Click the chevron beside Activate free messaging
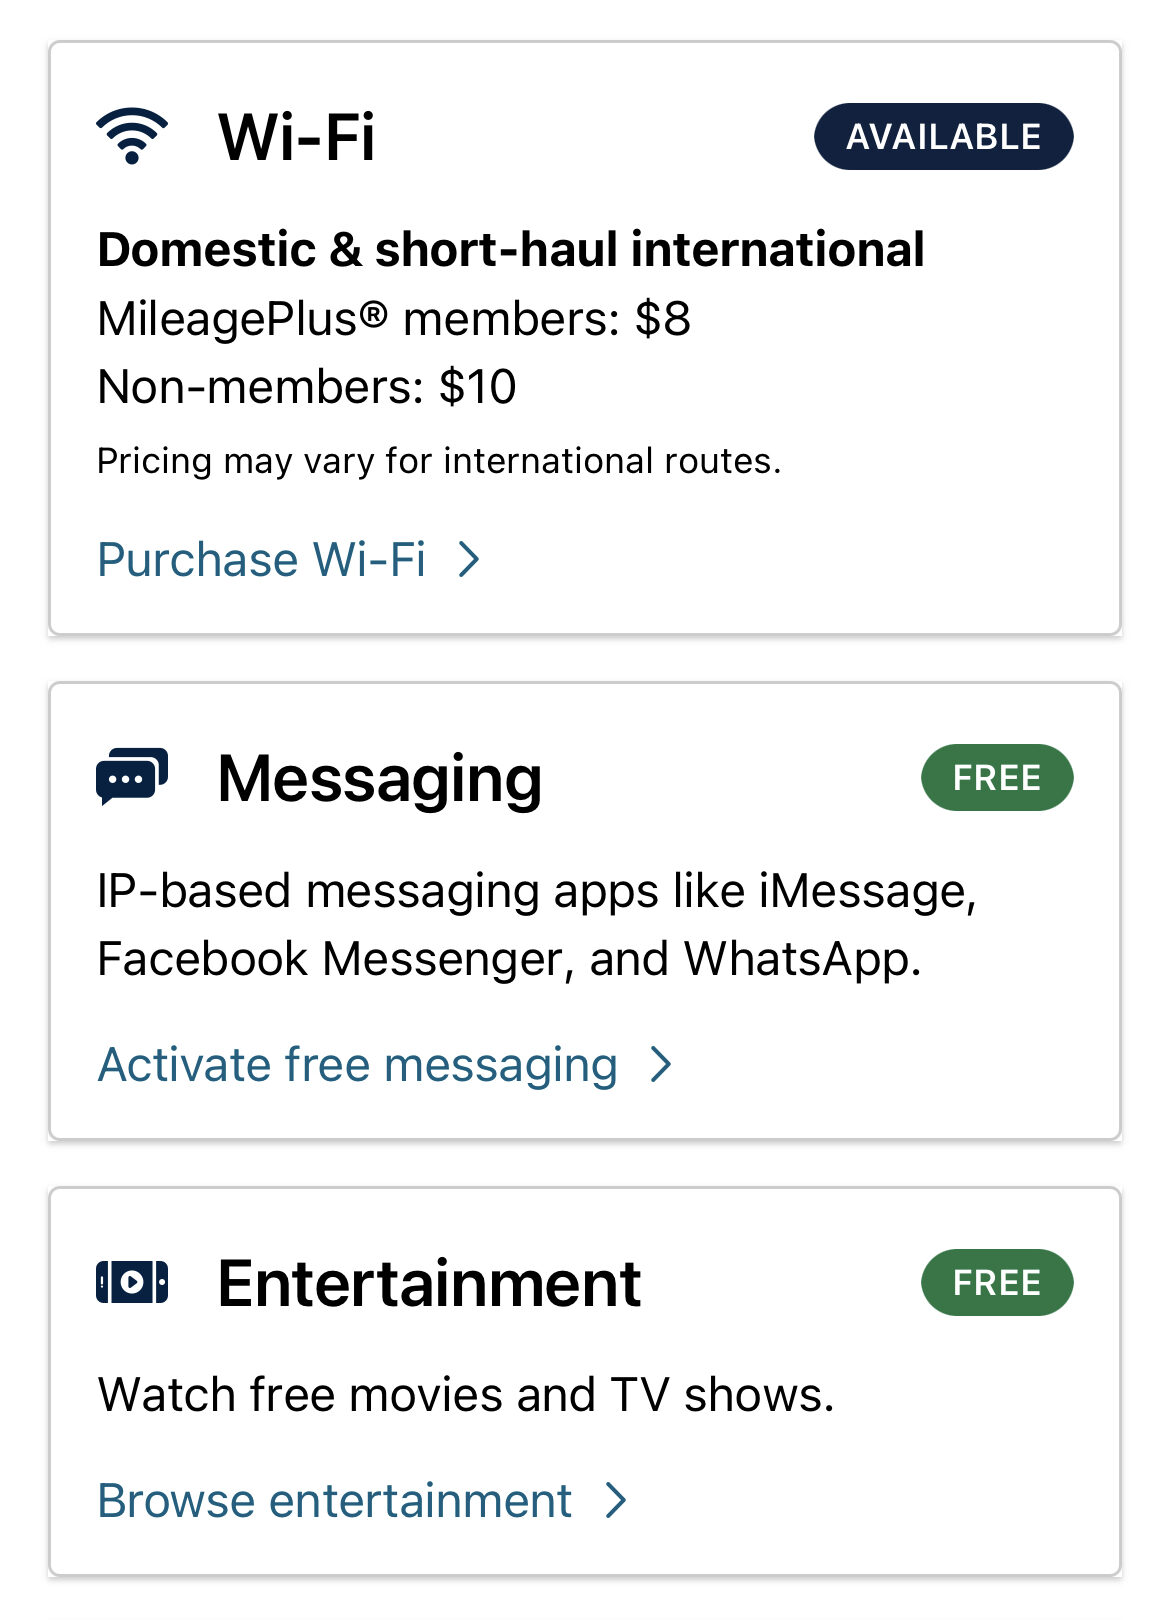This screenshot has height=1620, width=1170. (661, 1065)
